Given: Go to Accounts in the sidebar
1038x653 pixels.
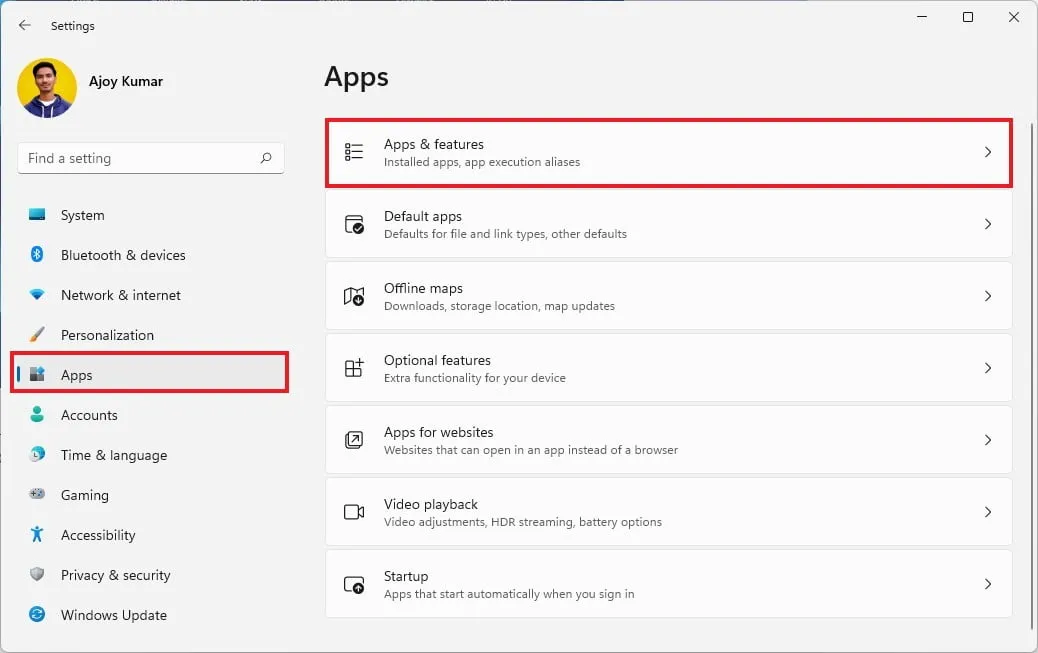Looking at the screenshot, I should coord(89,415).
